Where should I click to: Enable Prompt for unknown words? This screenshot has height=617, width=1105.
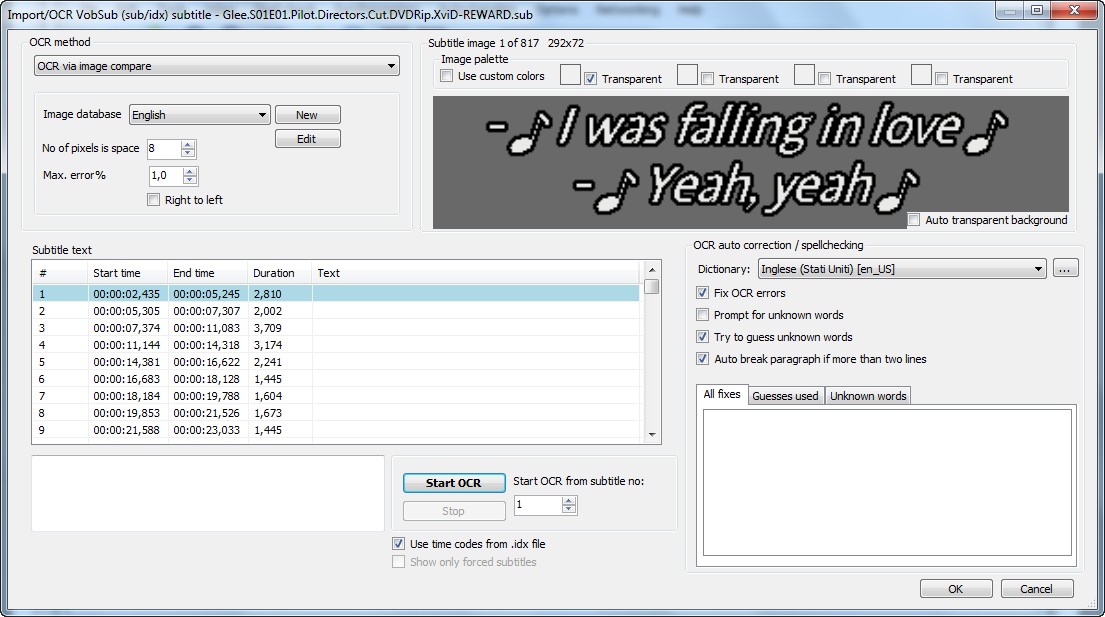coord(703,315)
